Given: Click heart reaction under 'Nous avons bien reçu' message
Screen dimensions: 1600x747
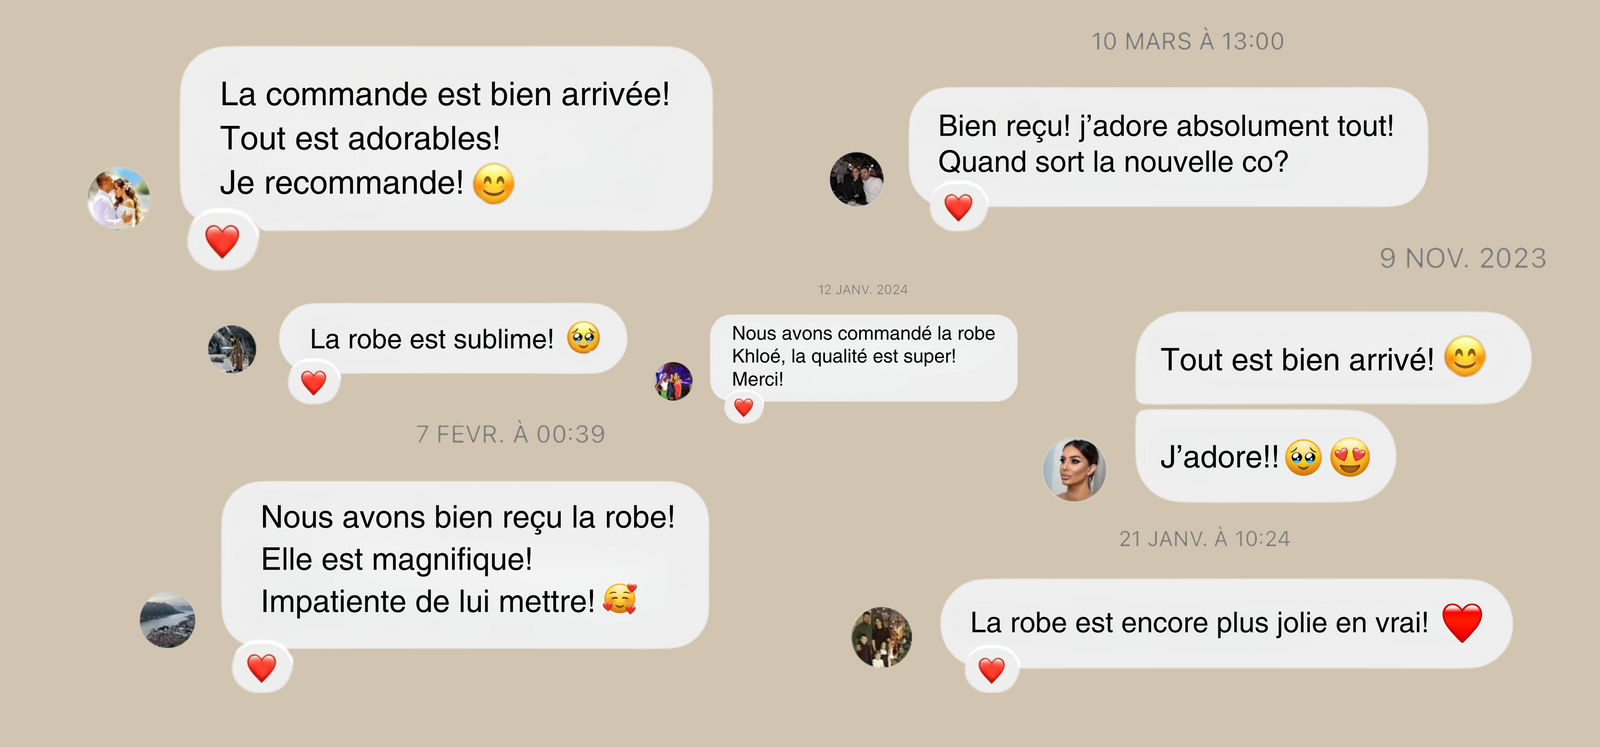Looking at the screenshot, I should point(262,667).
